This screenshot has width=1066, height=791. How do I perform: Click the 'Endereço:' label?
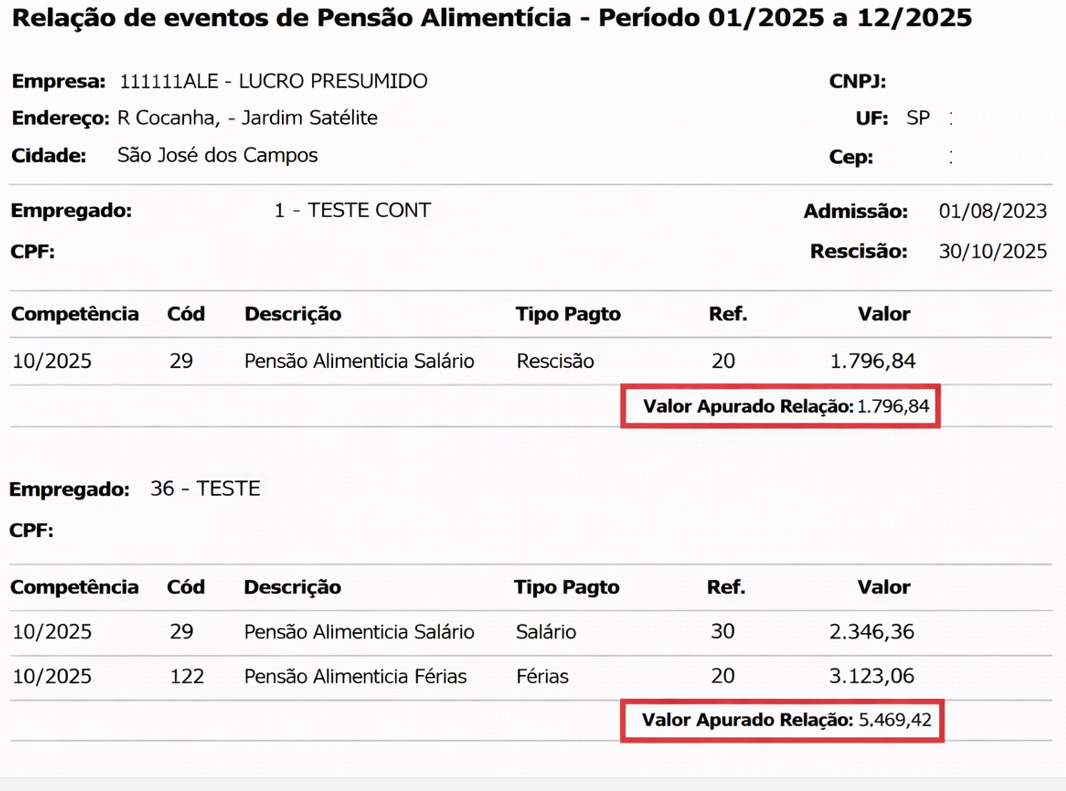click(61, 118)
